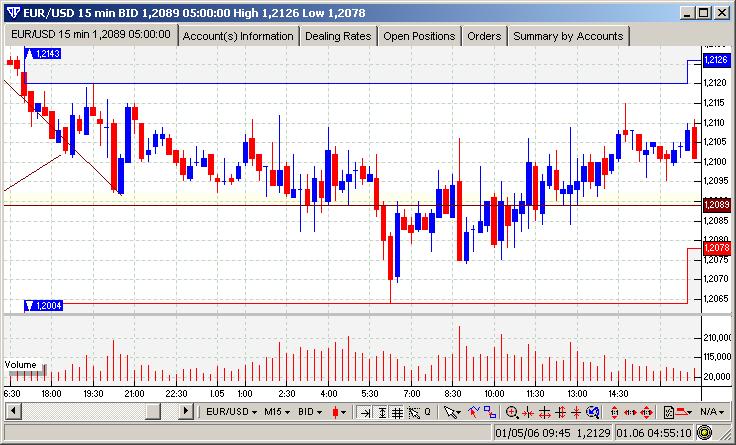736x445 pixels.
Task: Select the arrow cursor tool
Action: [450, 412]
